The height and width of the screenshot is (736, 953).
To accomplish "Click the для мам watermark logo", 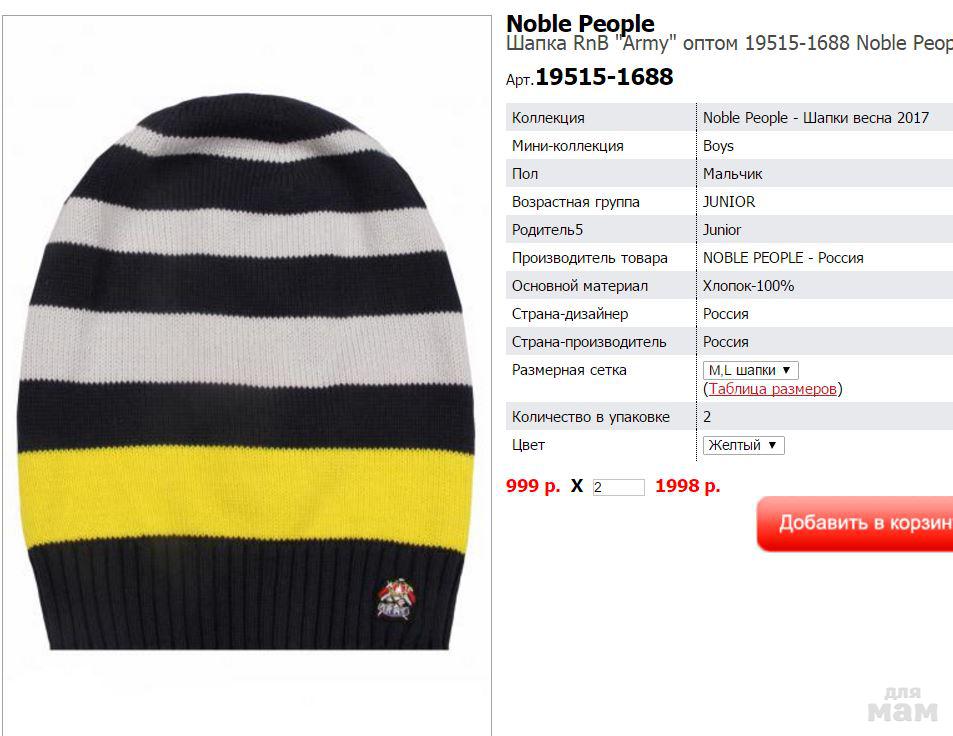I will [903, 704].
